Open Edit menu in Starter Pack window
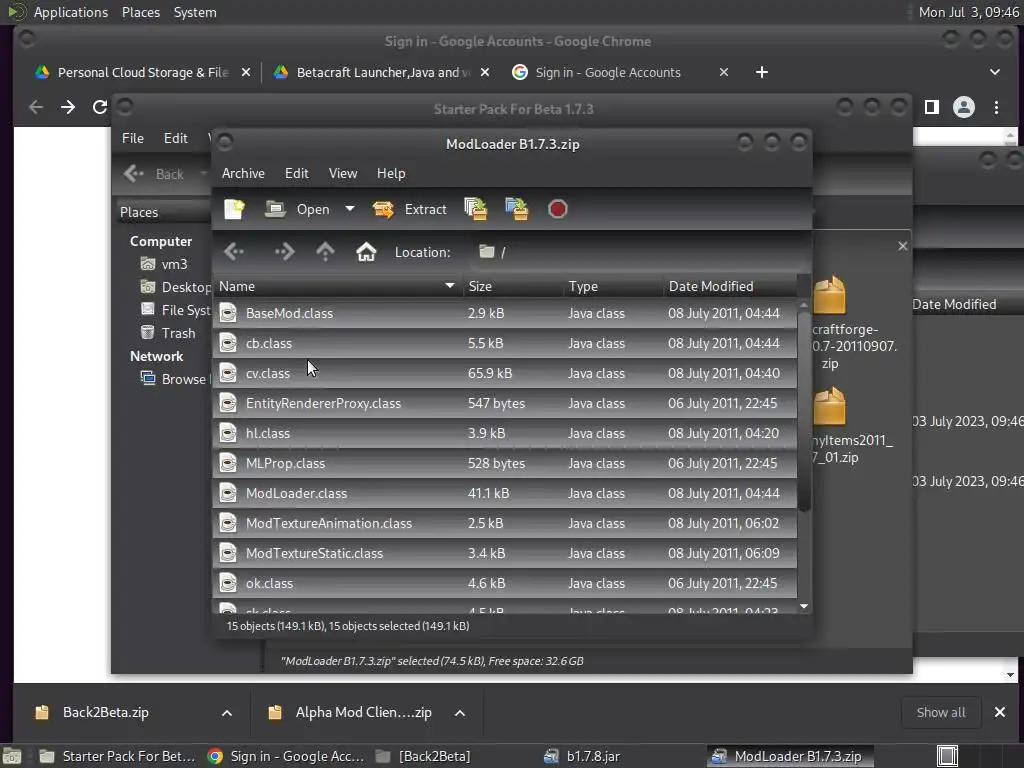The height and width of the screenshot is (768, 1024). [175, 138]
